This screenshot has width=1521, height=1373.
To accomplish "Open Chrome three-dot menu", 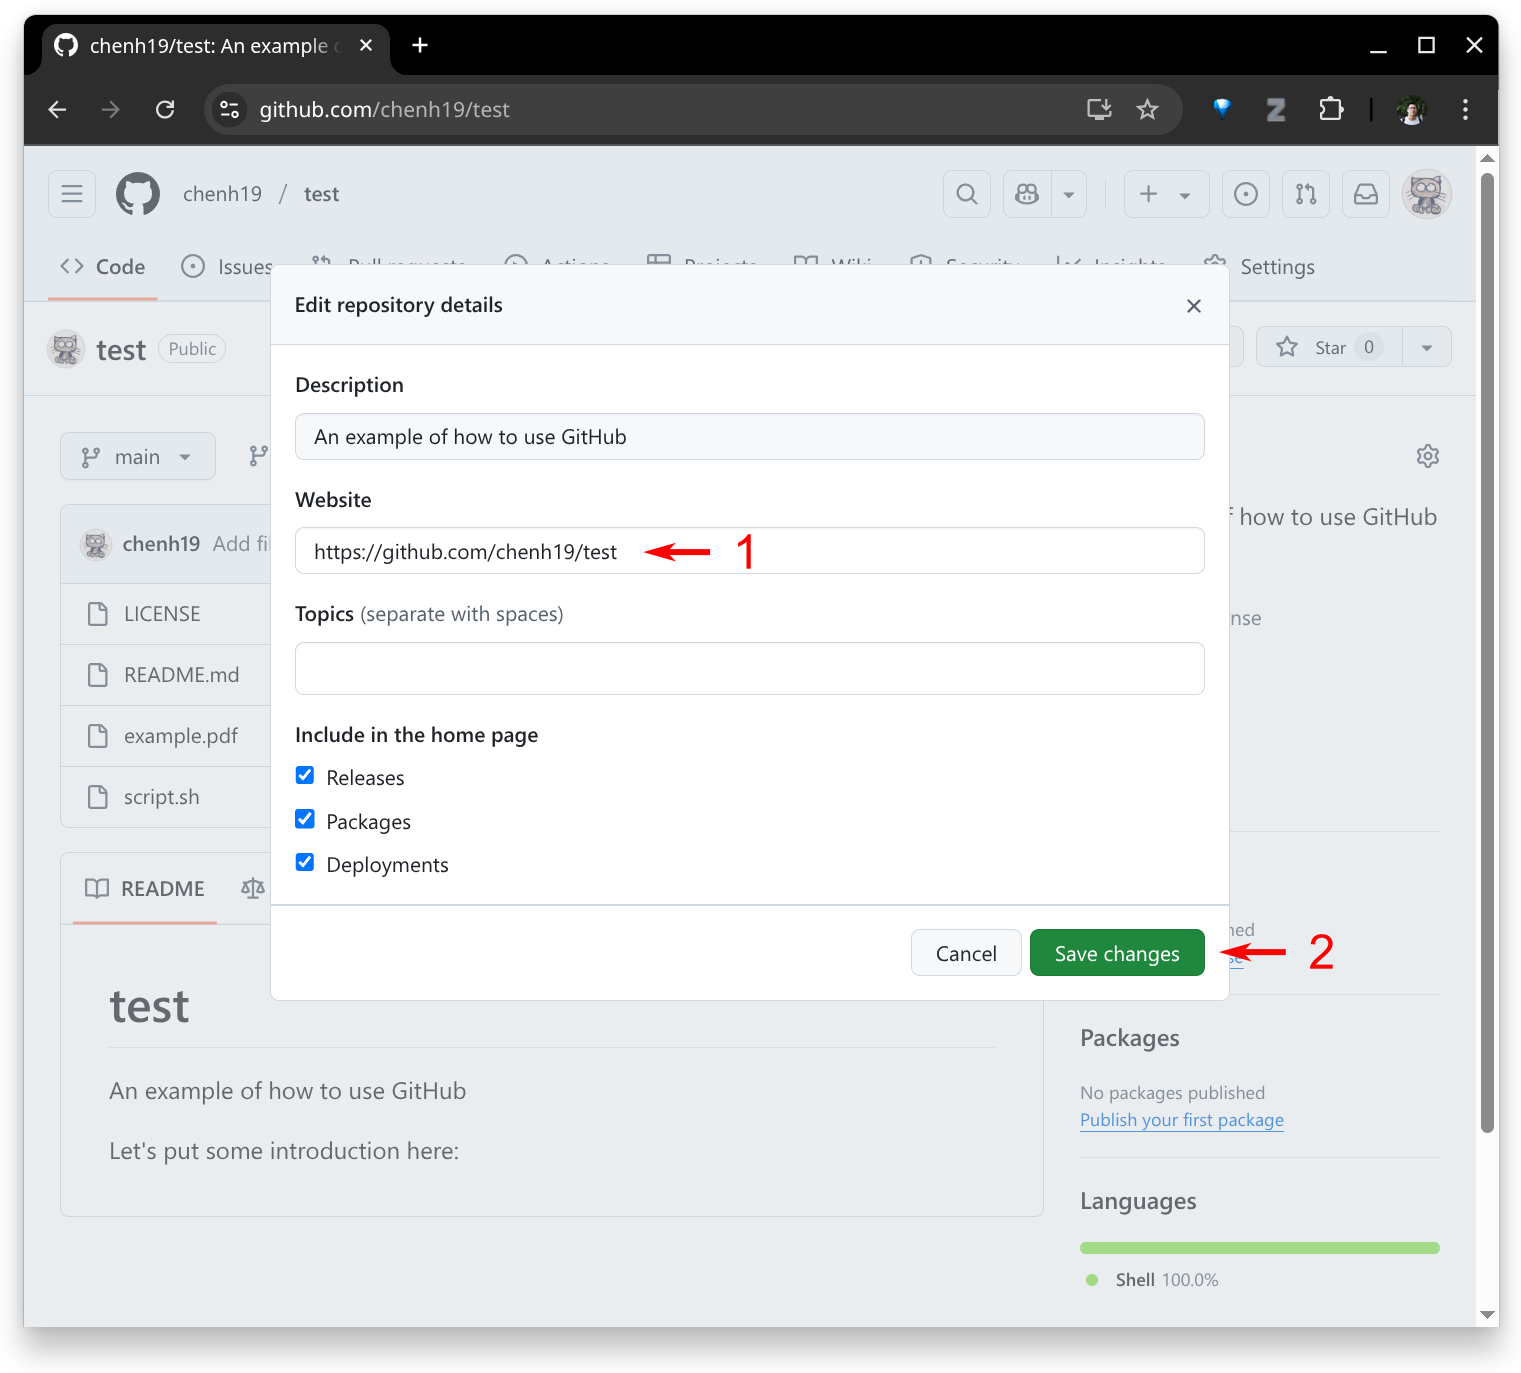I will point(1465,109).
